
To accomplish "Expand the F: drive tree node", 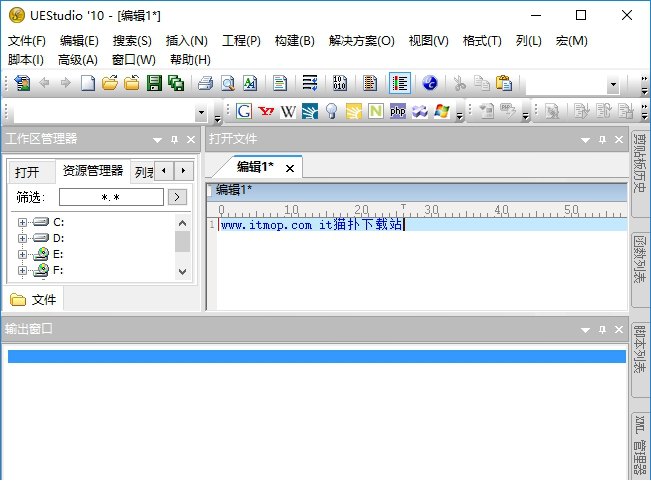I will (22, 271).
